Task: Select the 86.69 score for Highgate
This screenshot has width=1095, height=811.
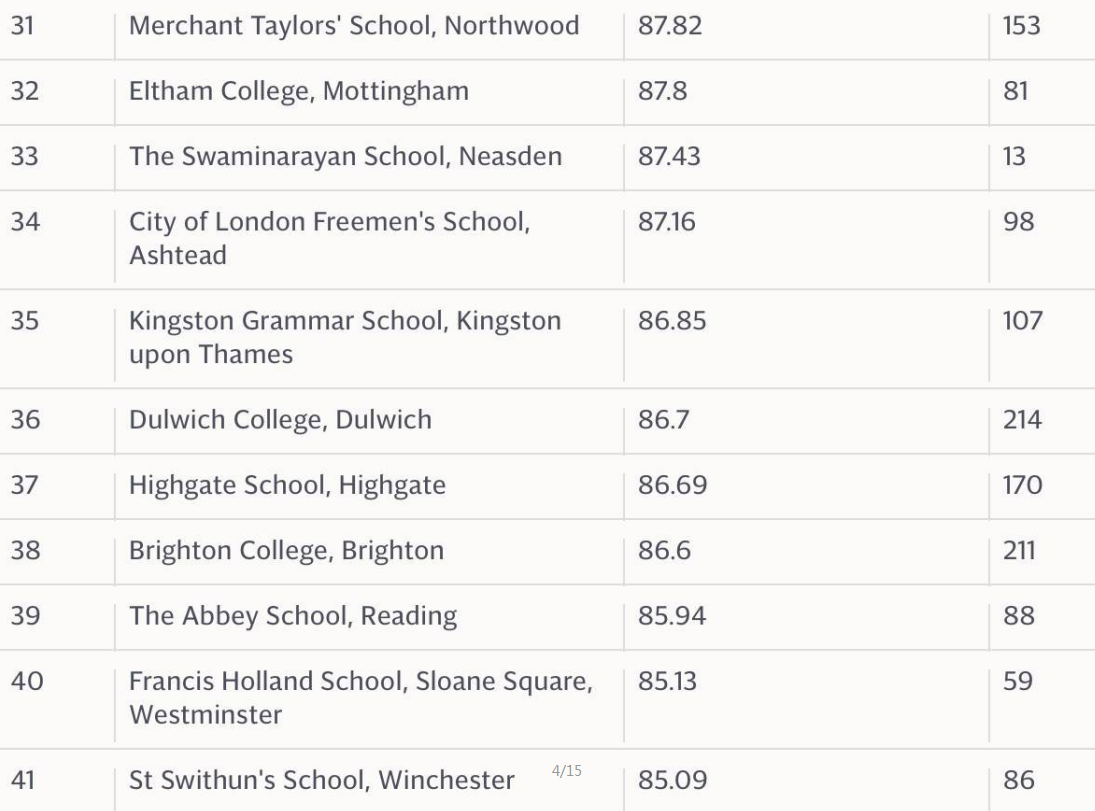Action: 673,485
